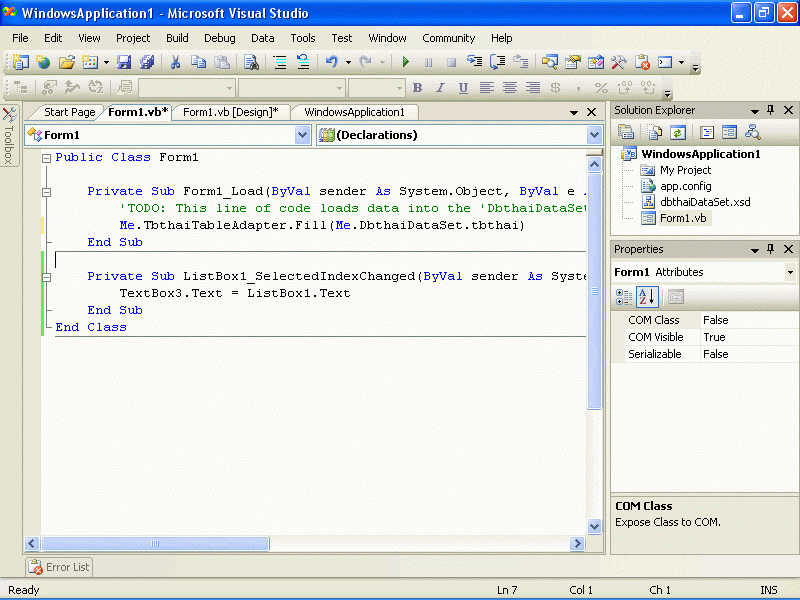Select dbthaiDataSet.xsd in Solution Explorer
The height and width of the screenshot is (600, 800).
705,202
